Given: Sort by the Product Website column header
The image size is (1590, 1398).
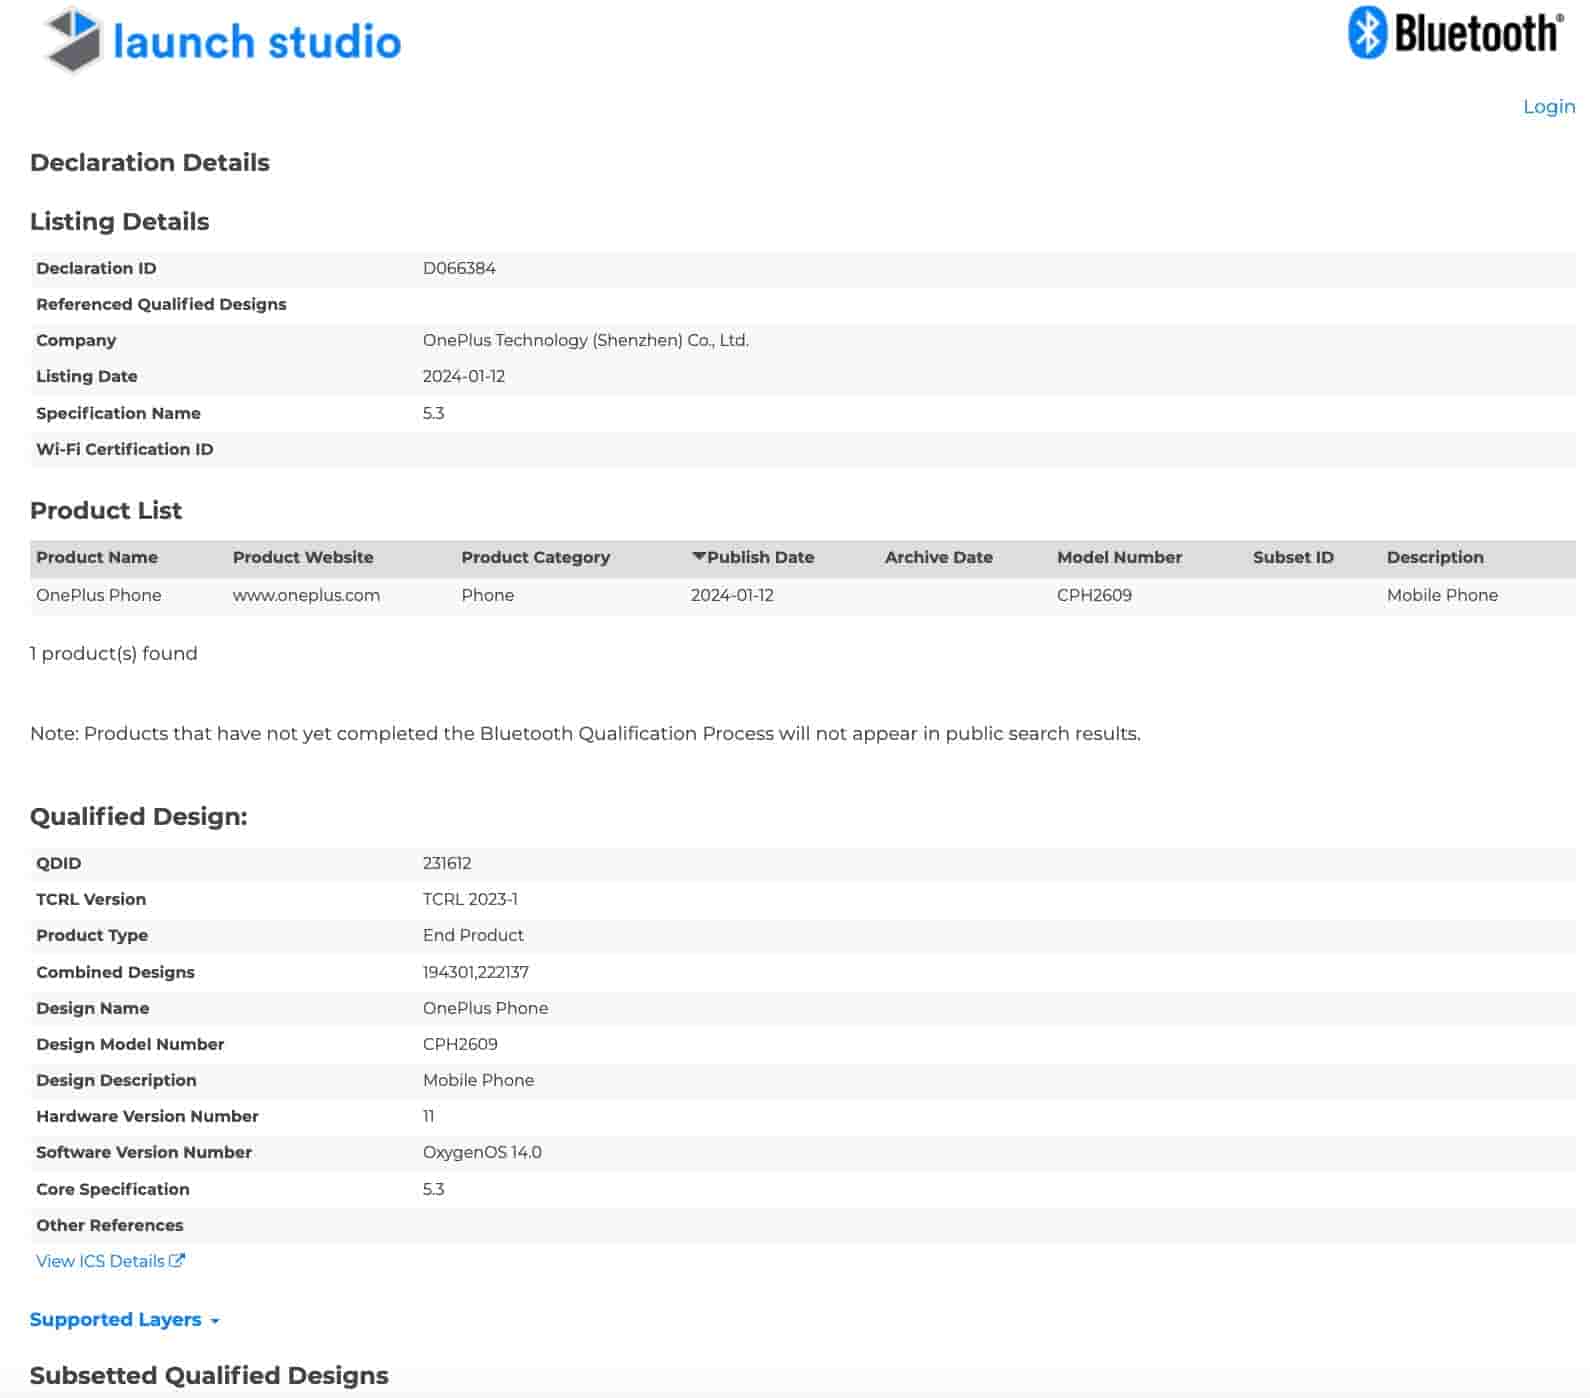Looking at the screenshot, I should 303,557.
